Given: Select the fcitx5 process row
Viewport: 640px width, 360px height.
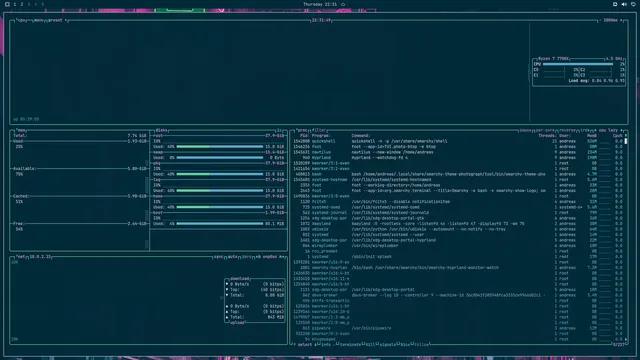Looking at the screenshot, I should point(458,202).
